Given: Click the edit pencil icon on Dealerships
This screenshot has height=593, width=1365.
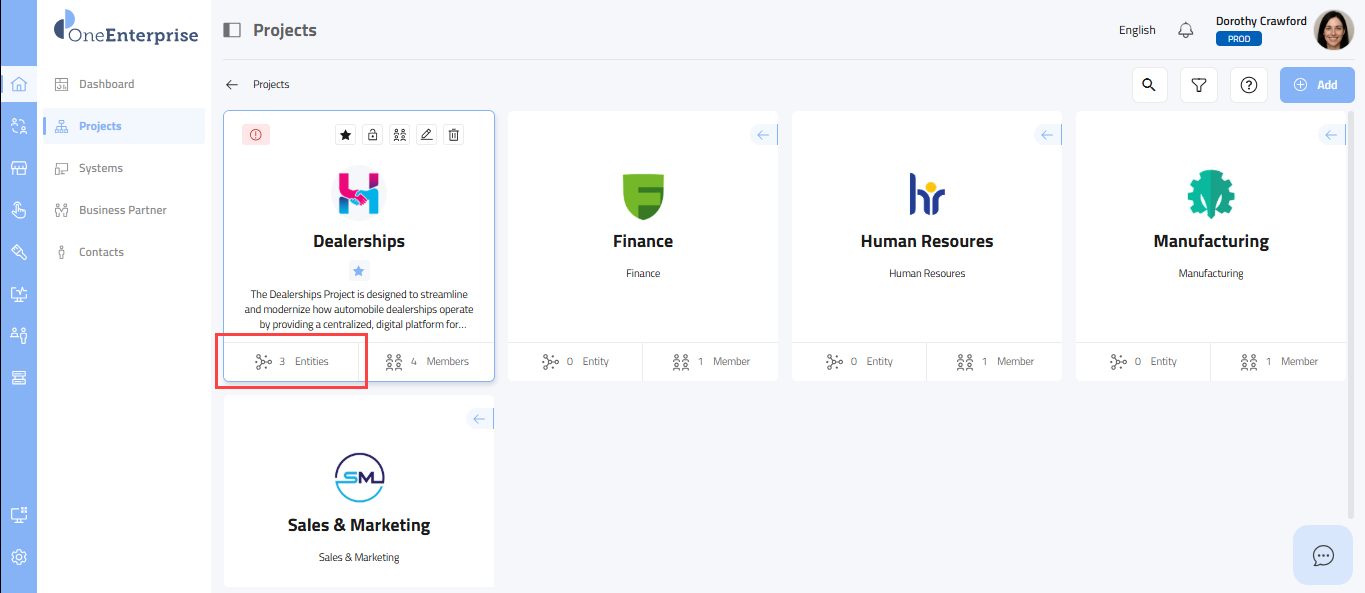Looking at the screenshot, I should click(x=427, y=135).
